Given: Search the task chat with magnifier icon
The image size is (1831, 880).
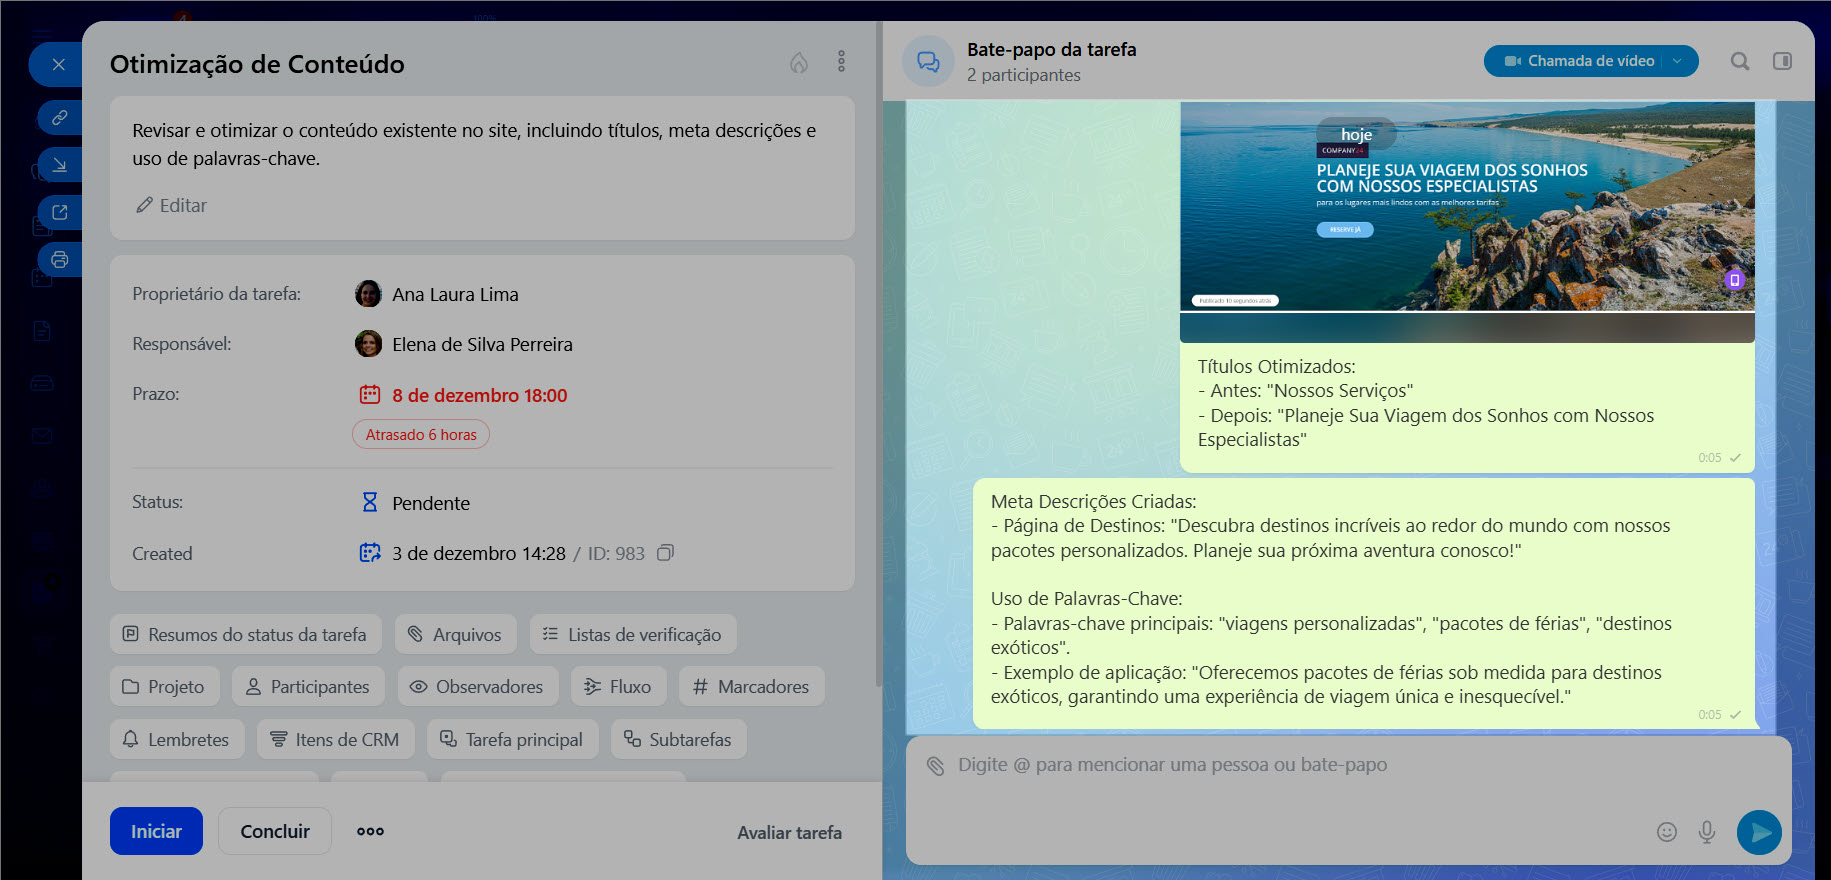Looking at the screenshot, I should 1740,61.
